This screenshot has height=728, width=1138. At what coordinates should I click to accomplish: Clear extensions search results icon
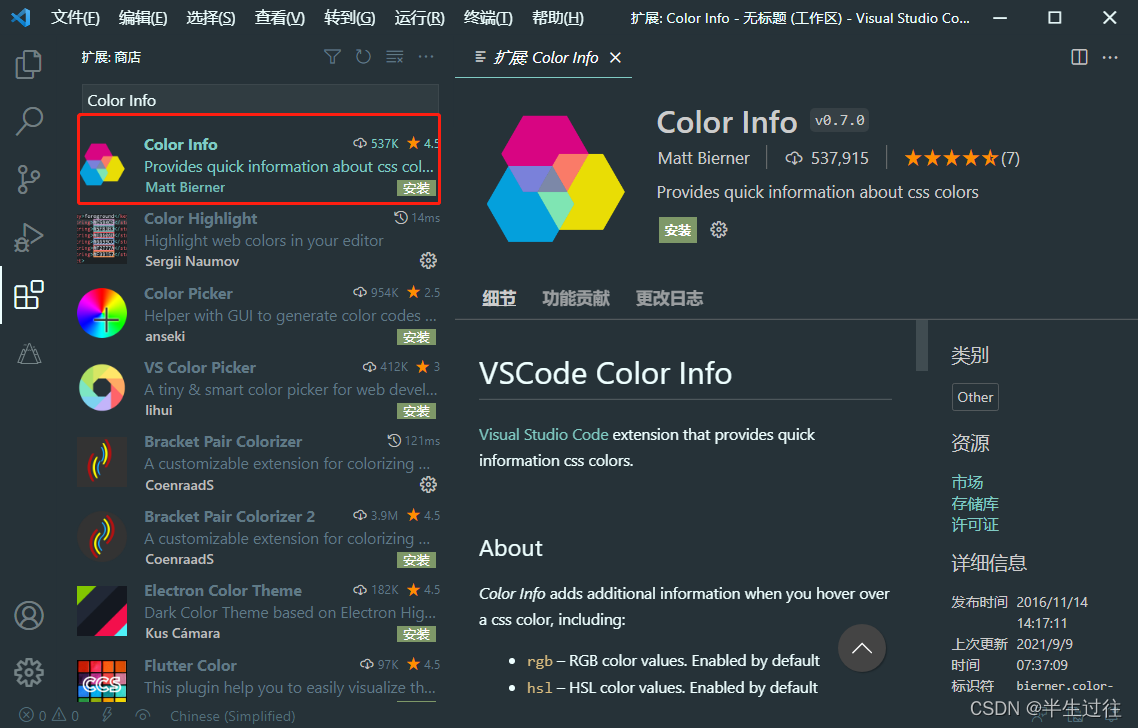pyautogui.click(x=395, y=57)
